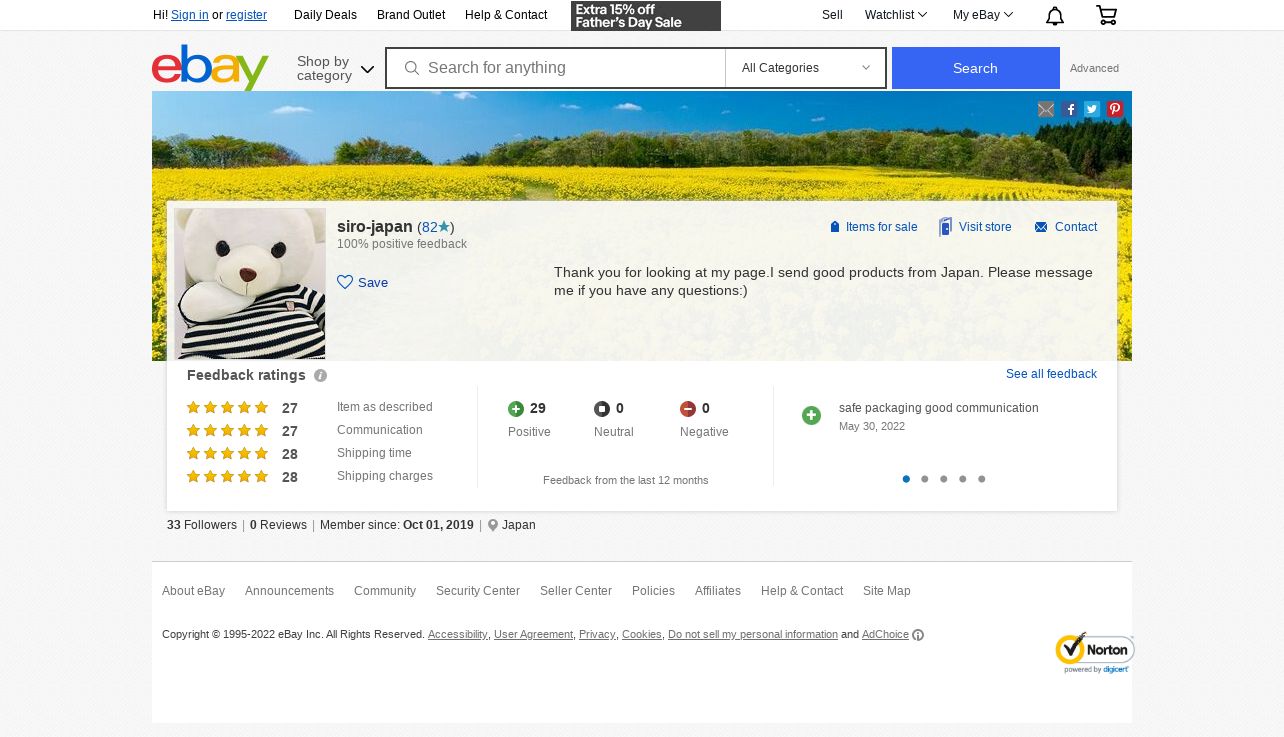This screenshot has height=737, width=1284.
Task: Open the shopping cart icon
Action: click(x=1106, y=15)
